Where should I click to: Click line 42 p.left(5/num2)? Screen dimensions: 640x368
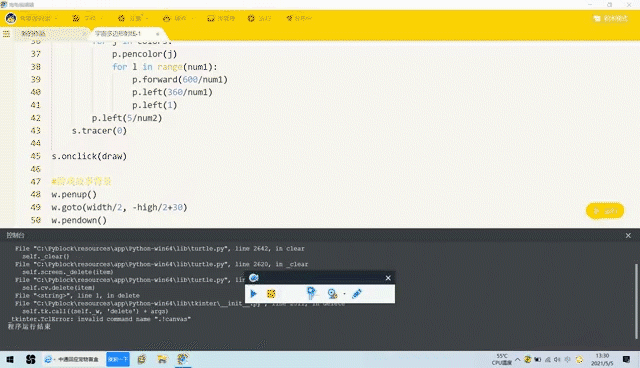click(x=127, y=118)
